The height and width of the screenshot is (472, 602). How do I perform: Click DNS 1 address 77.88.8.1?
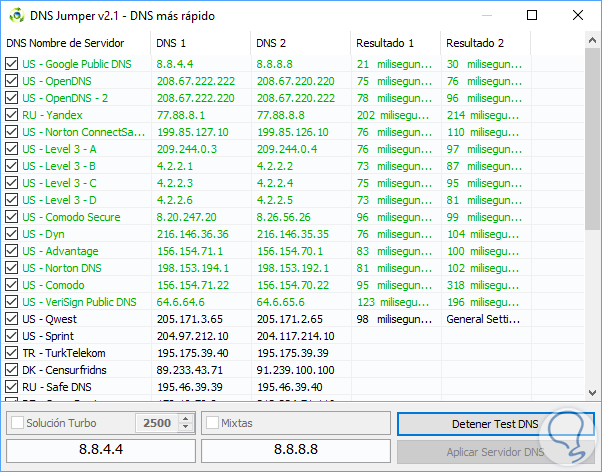pyautogui.click(x=181, y=115)
